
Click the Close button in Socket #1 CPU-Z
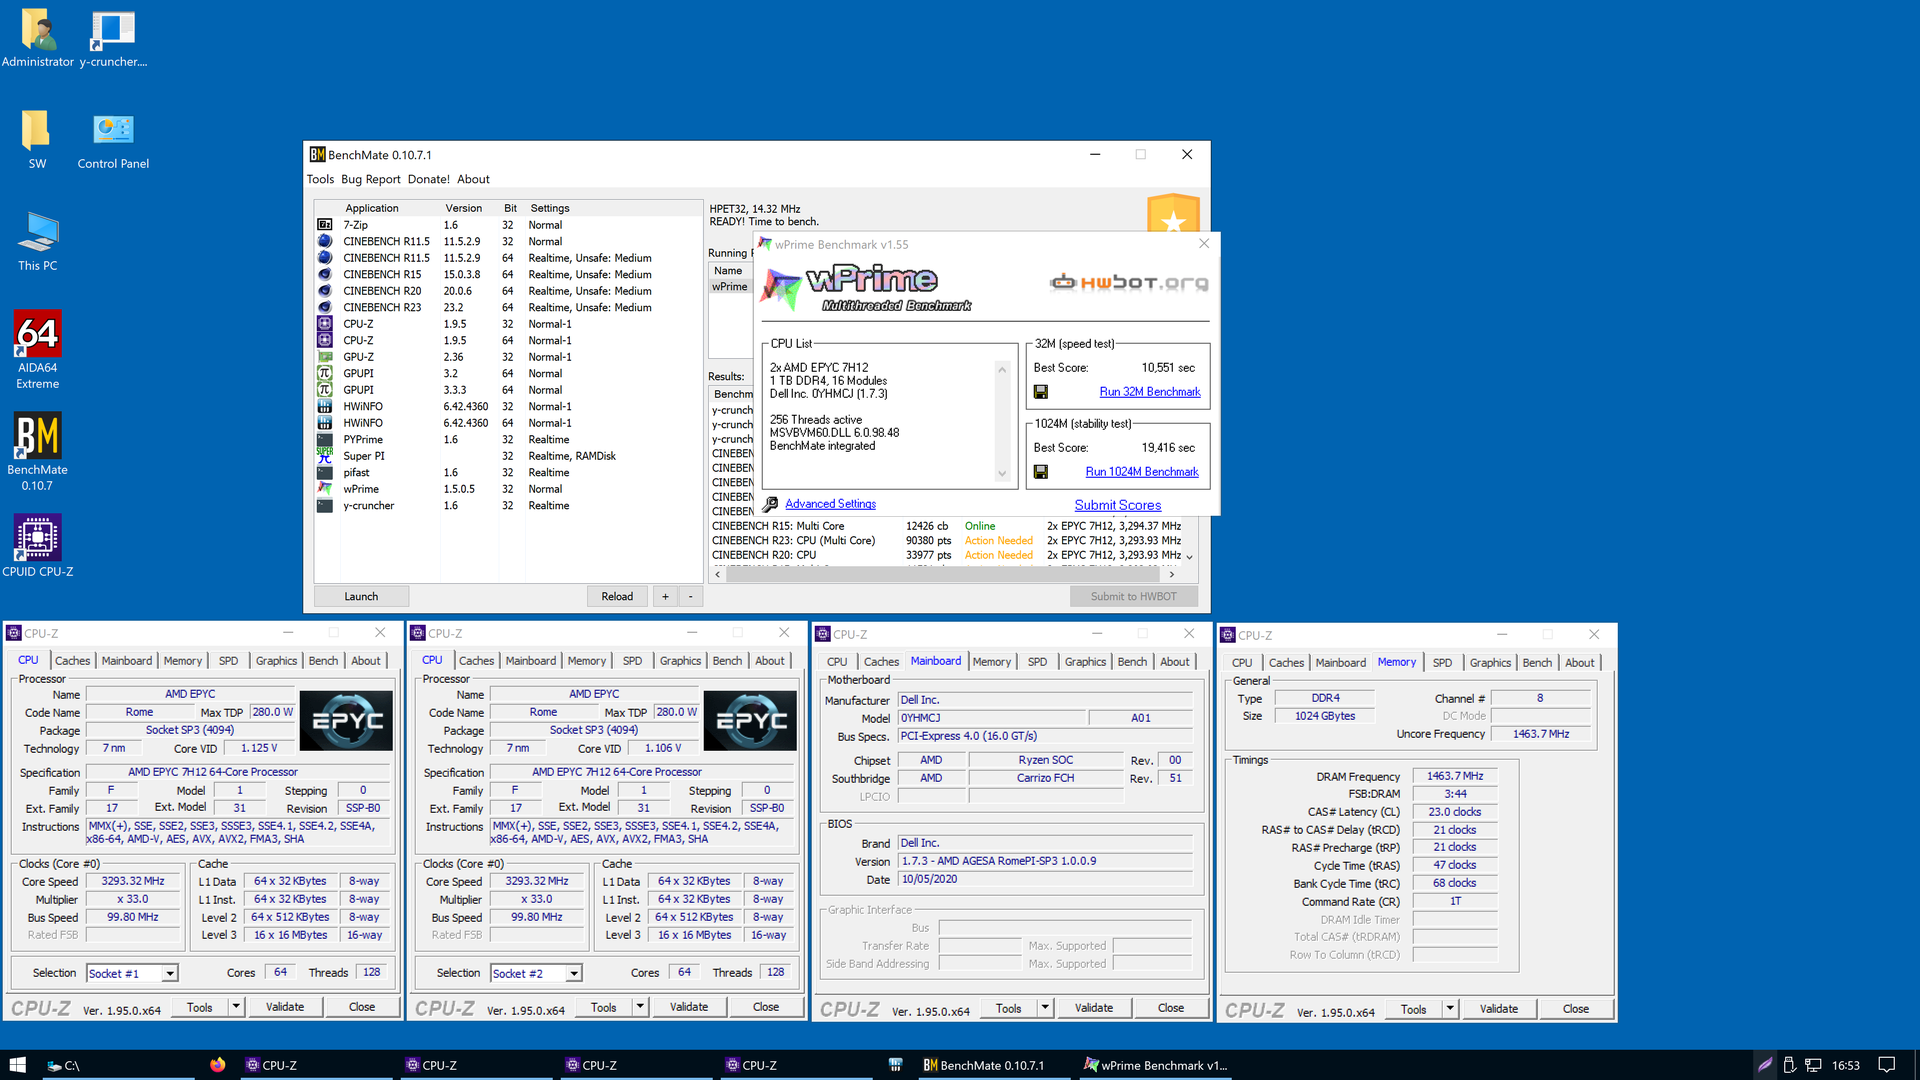tap(362, 1007)
